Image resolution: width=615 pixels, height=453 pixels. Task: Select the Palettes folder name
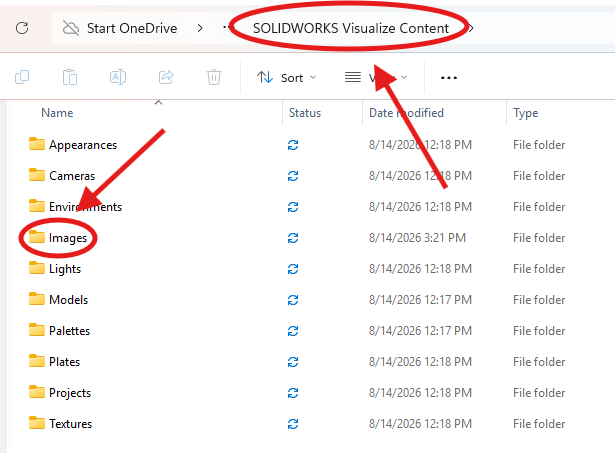69,331
